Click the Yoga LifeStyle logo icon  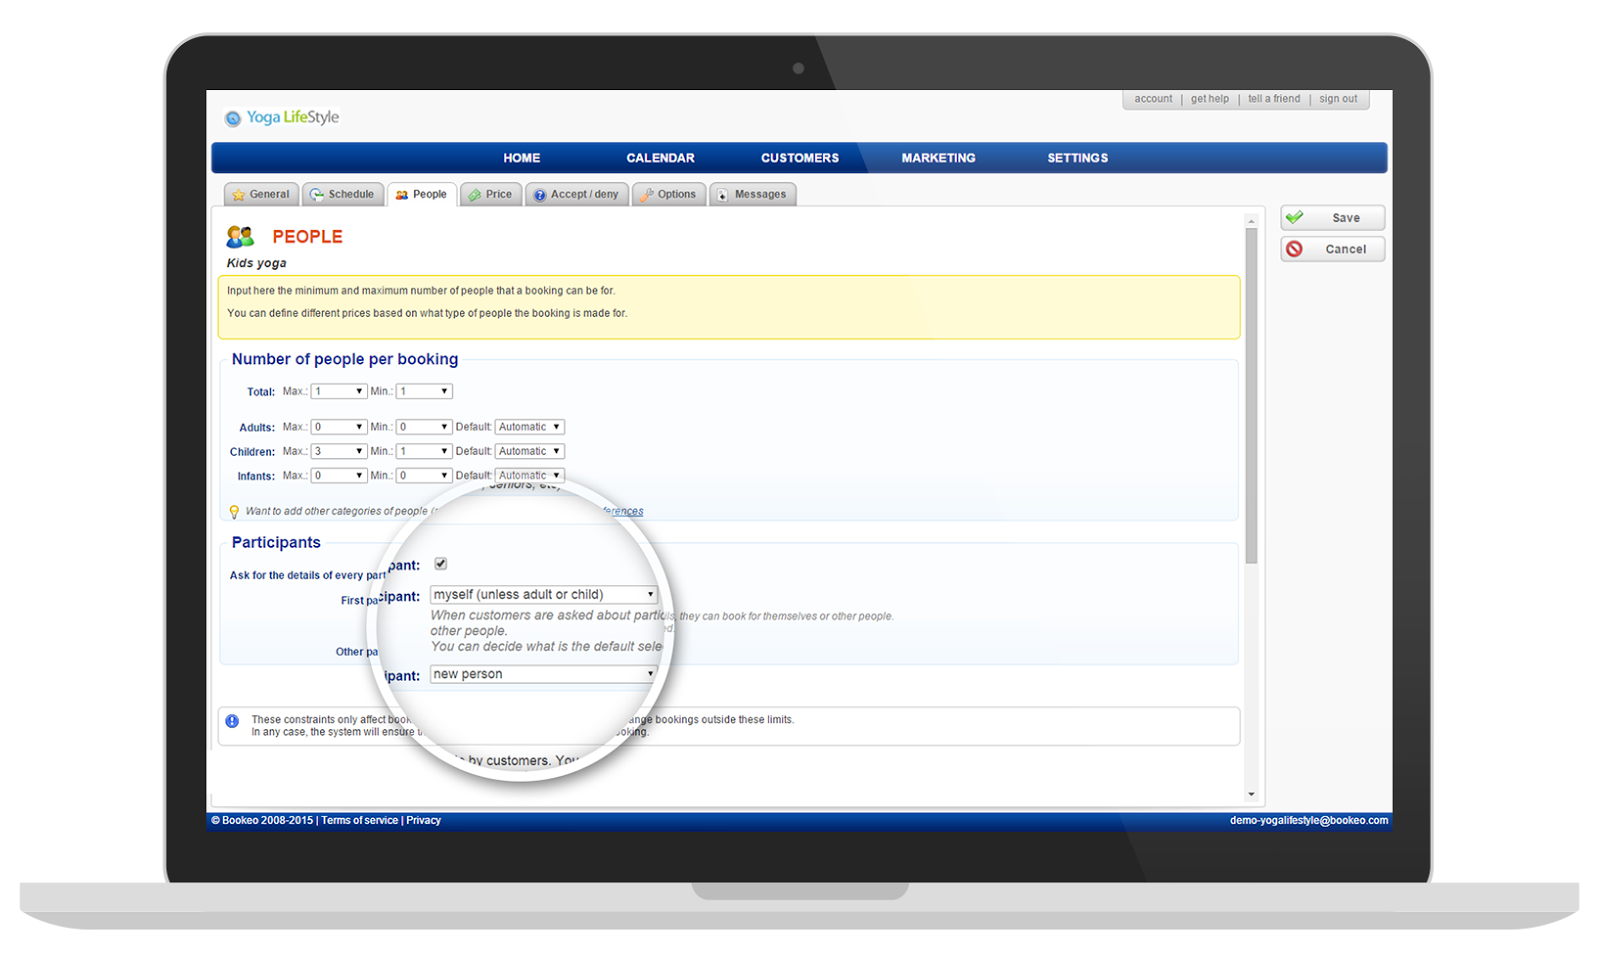click(x=233, y=118)
